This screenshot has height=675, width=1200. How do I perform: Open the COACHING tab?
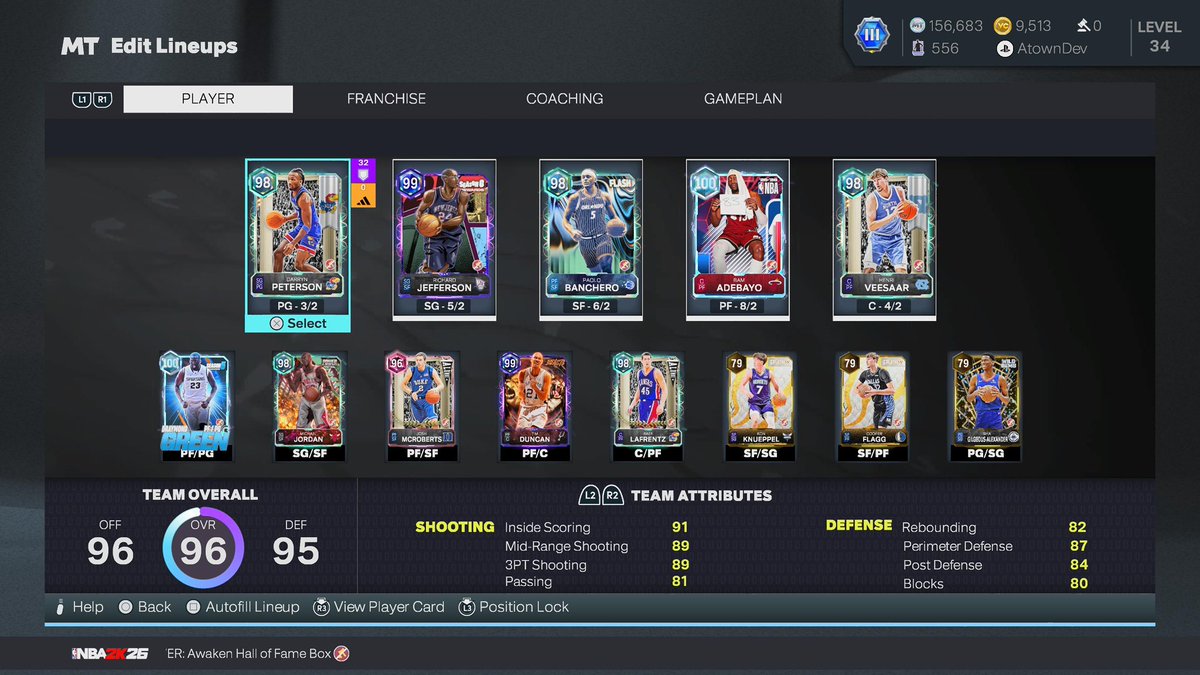click(x=565, y=99)
